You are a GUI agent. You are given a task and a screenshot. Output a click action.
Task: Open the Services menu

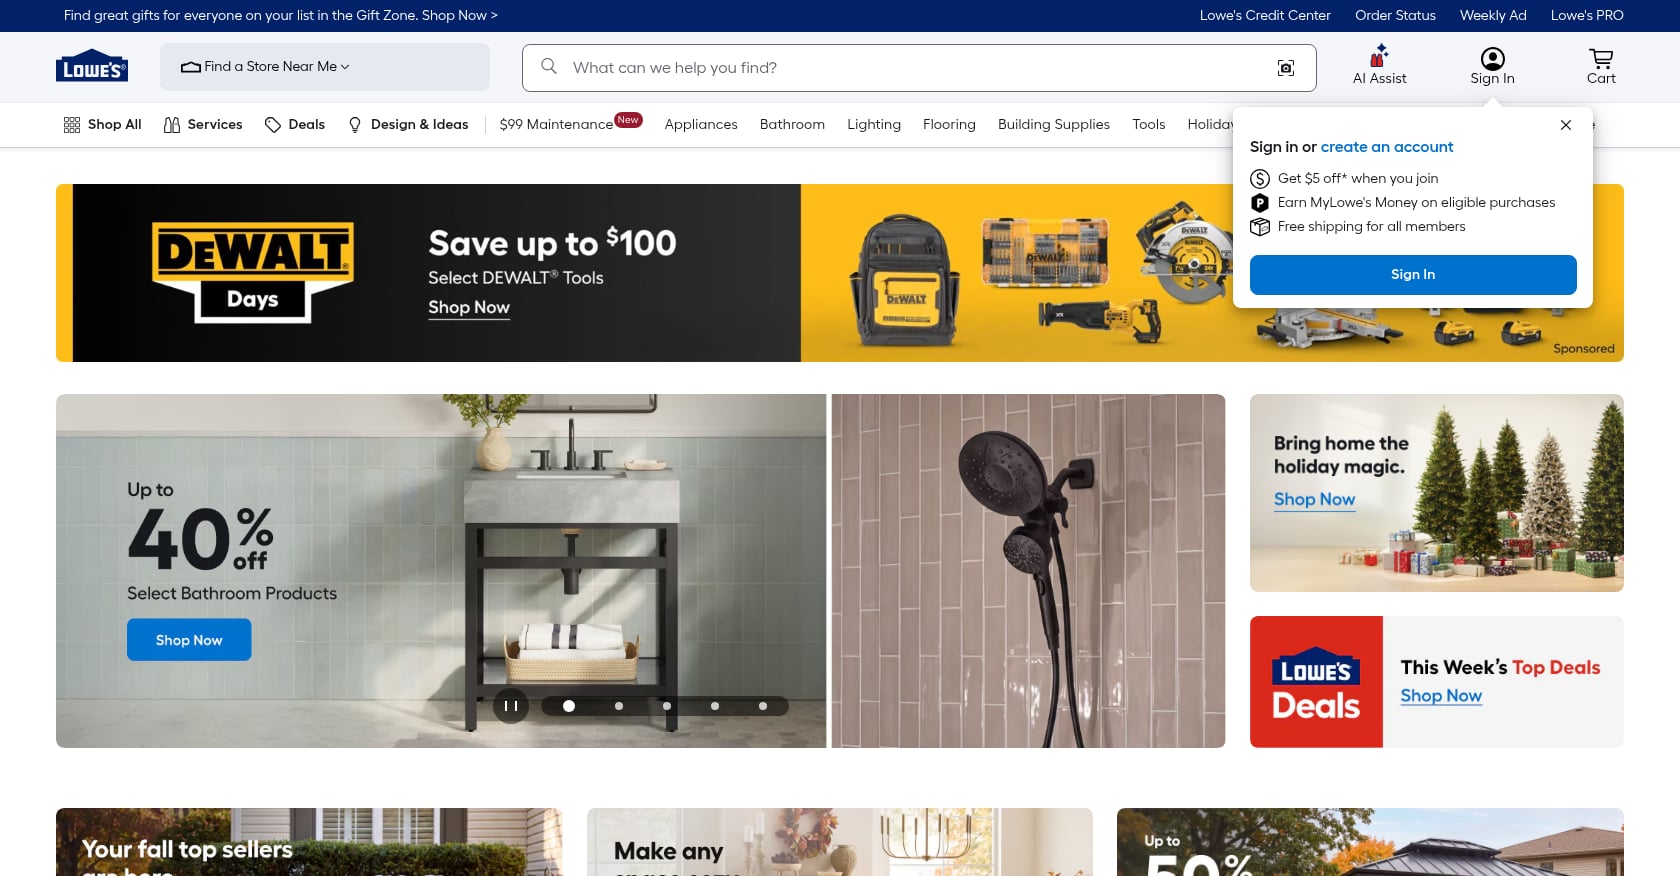tap(203, 125)
